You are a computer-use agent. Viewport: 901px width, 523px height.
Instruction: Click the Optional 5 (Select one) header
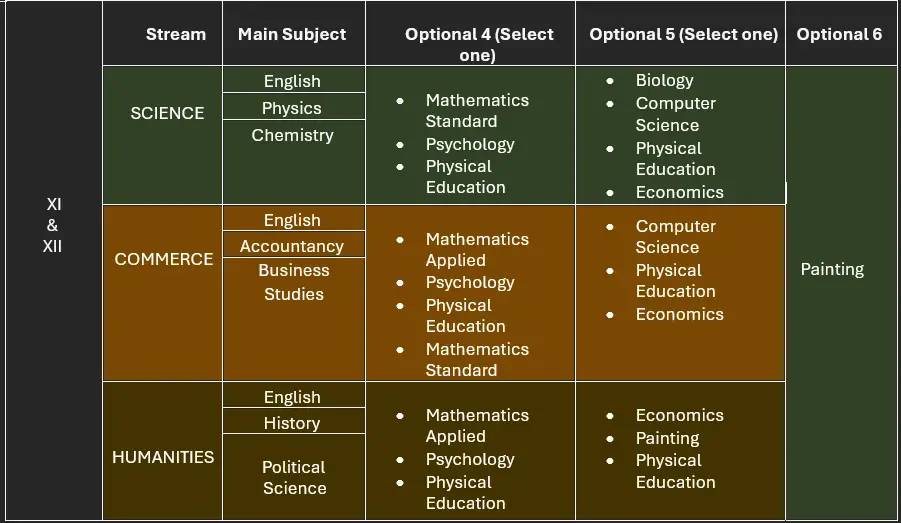683,34
